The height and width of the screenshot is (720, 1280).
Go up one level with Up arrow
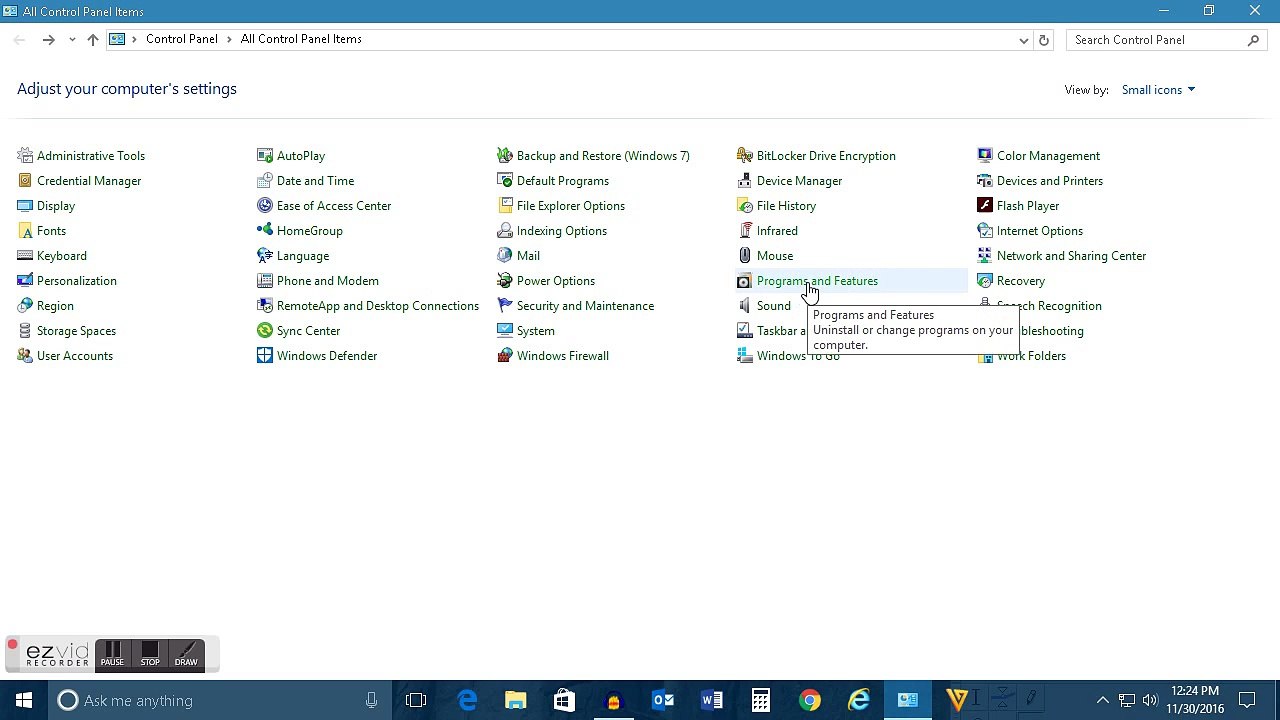click(93, 40)
